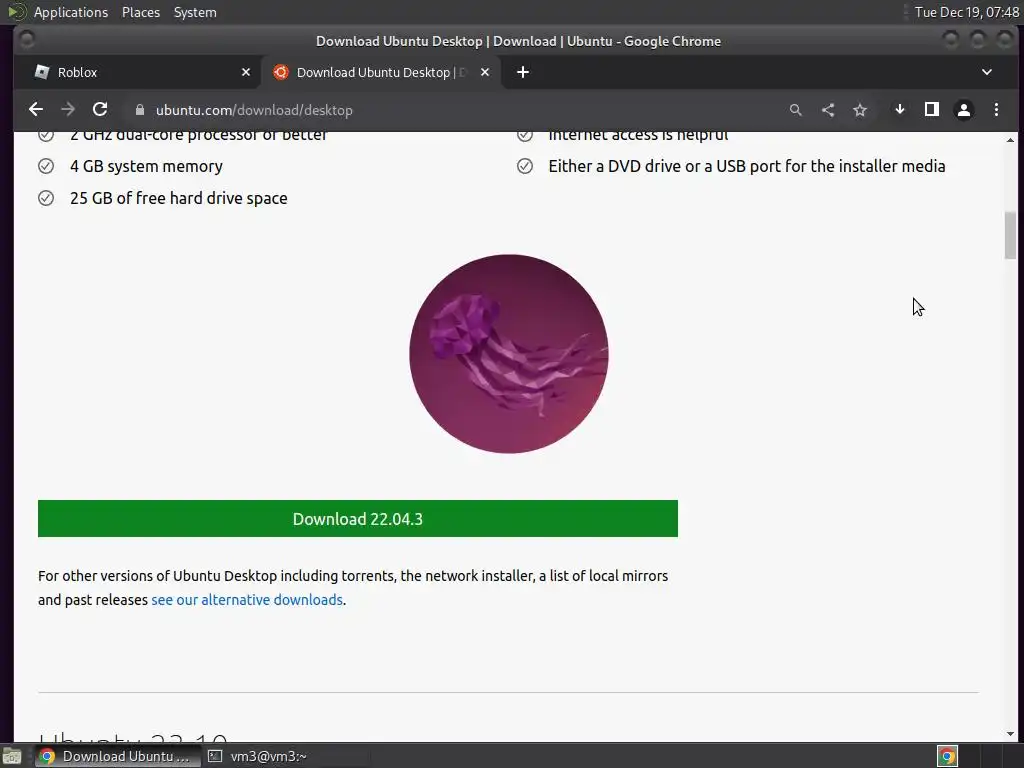Click the Download 22.04.3 button
Viewport: 1024px width, 768px height.
click(358, 519)
